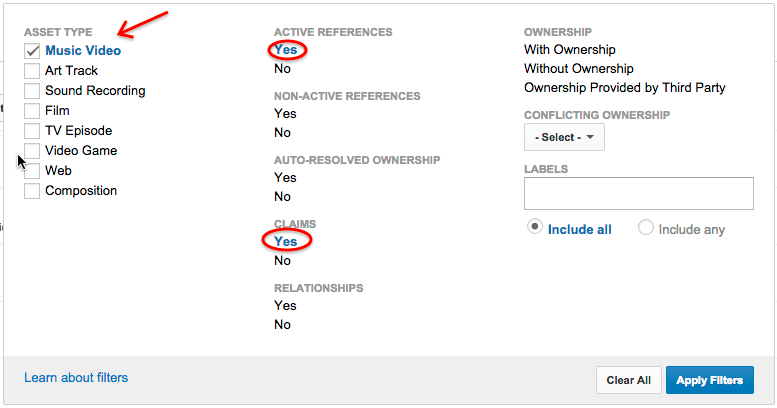Open the Learn about filters link

click(x=76, y=377)
